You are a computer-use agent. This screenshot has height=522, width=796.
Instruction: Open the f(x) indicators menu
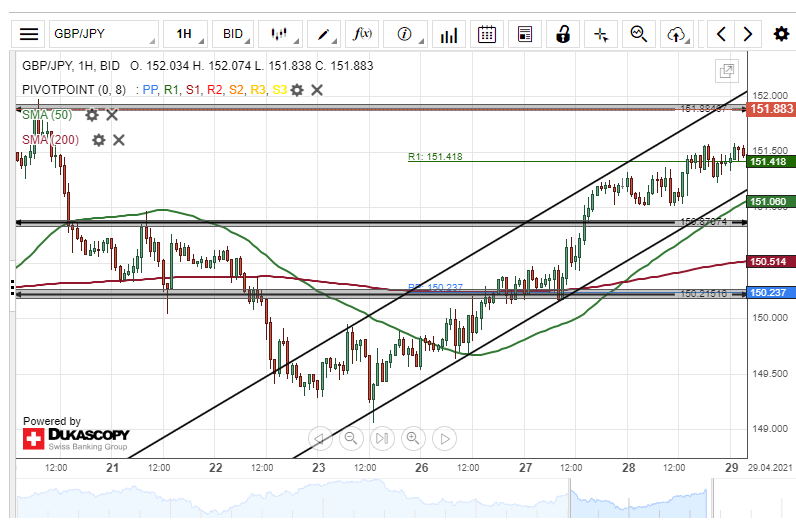(365, 34)
